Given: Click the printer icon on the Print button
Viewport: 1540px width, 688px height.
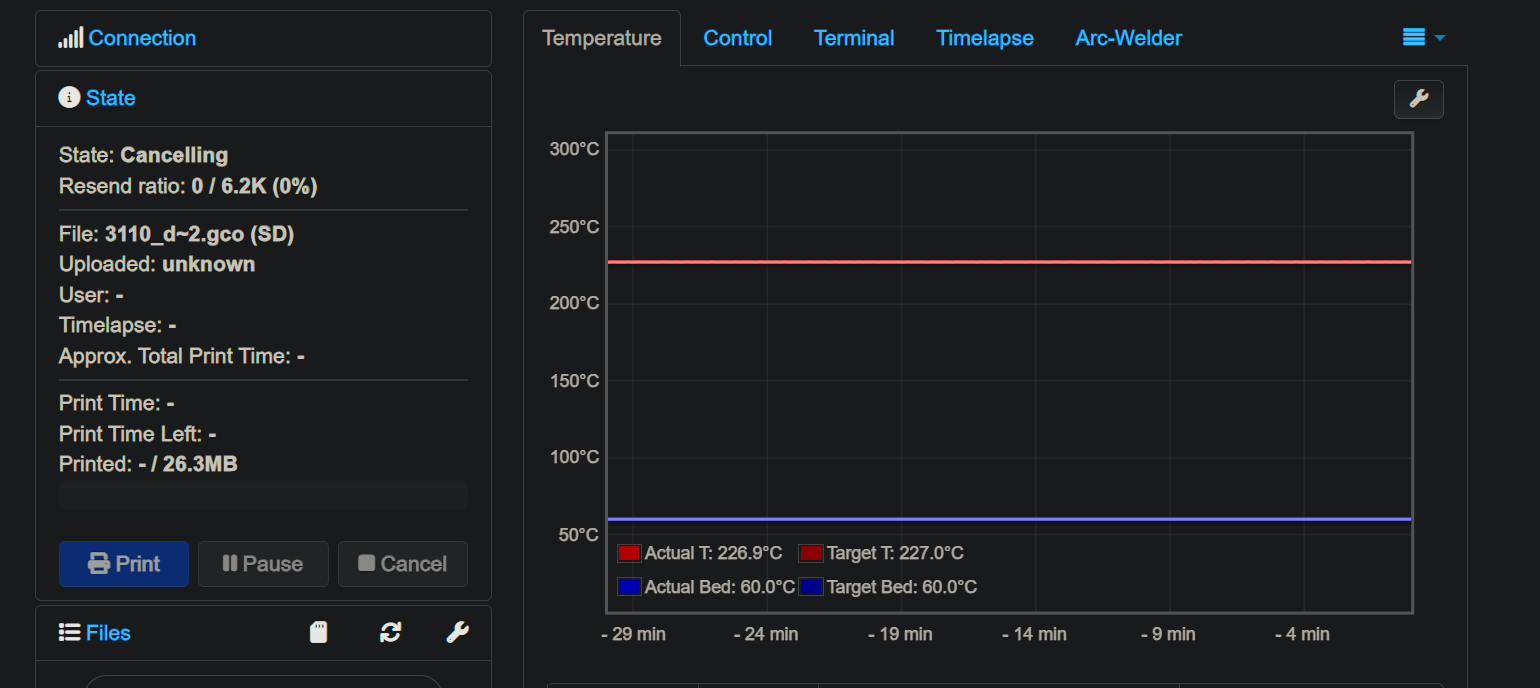Looking at the screenshot, I should coord(98,563).
